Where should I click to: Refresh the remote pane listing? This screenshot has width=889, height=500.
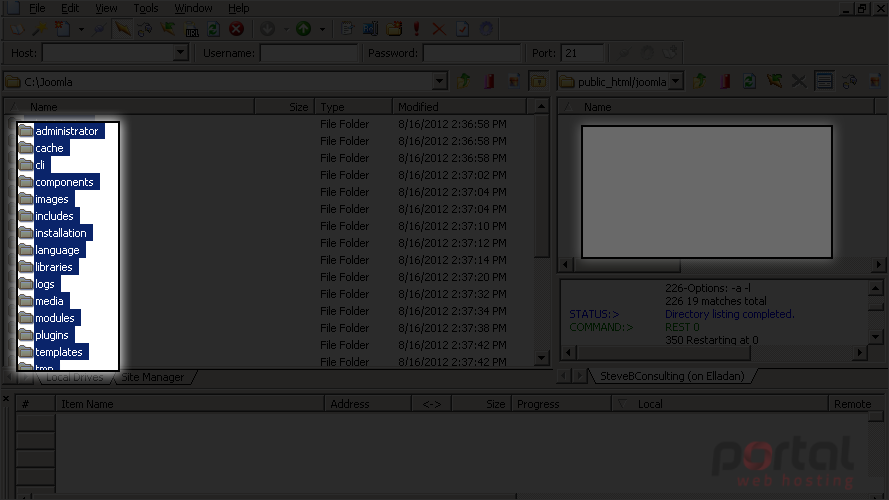click(x=750, y=82)
